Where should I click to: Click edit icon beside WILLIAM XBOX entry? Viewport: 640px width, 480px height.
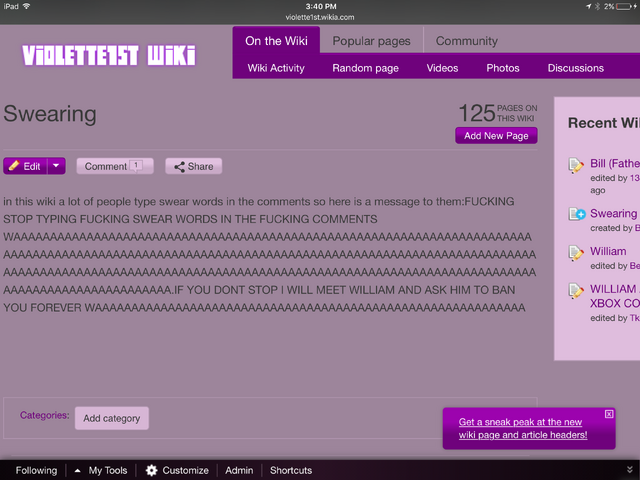click(576, 291)
